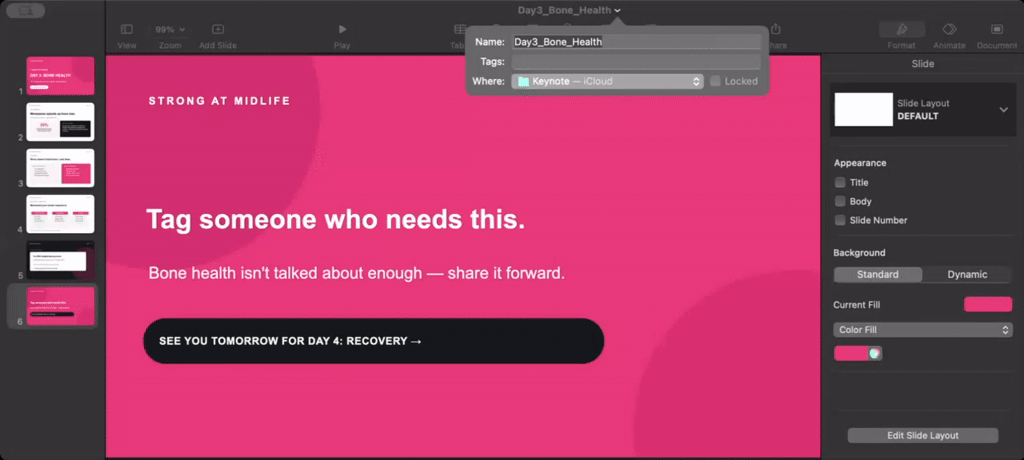Enable the Slide Number checkbox
This screenshot has width=1024, height=460.
coord(840,220)
